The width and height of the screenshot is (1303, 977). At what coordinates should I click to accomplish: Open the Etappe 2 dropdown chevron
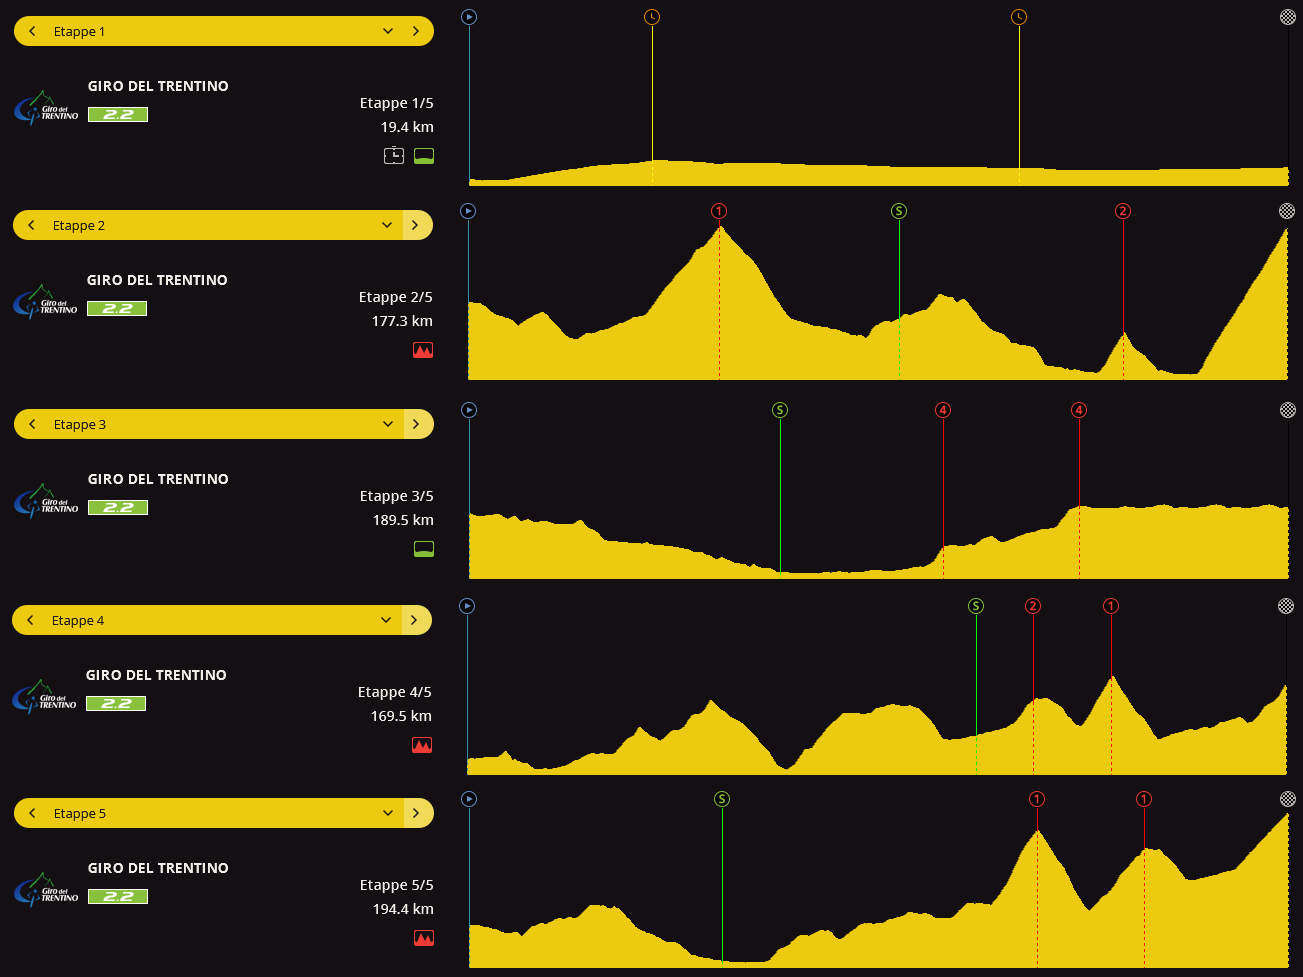pos(387,225)
